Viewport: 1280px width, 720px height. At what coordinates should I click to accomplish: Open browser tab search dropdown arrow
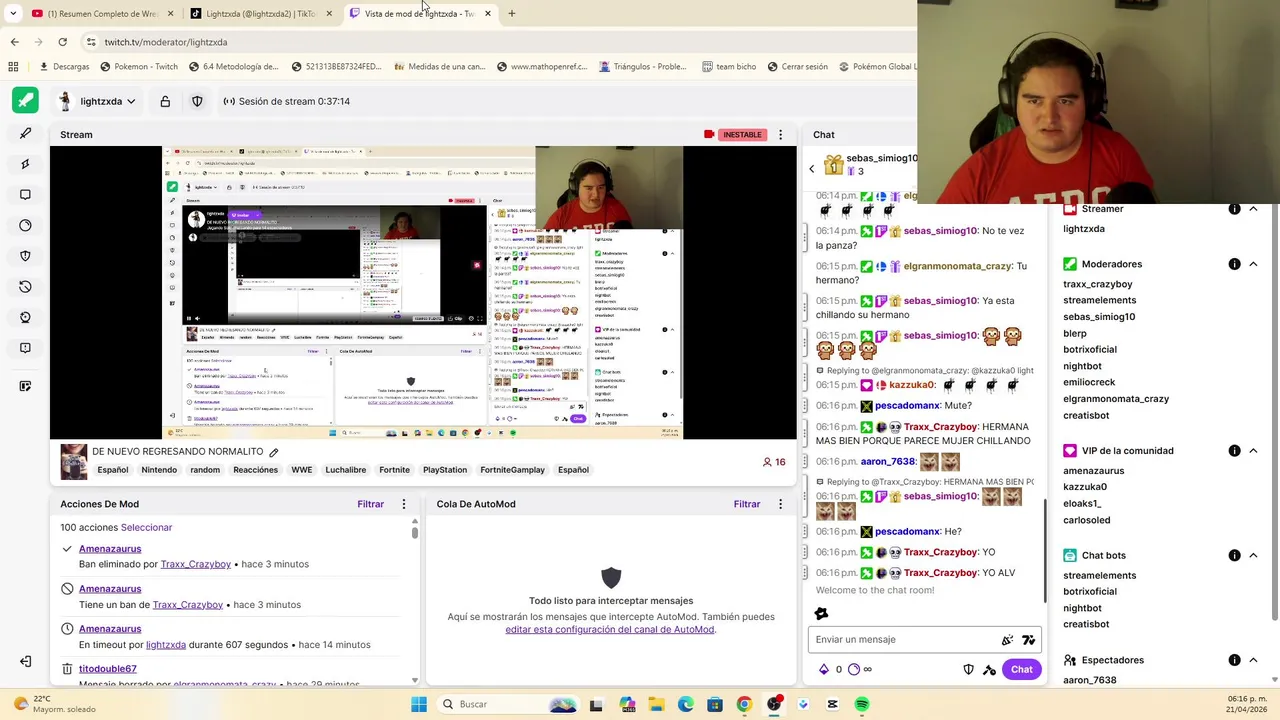click(x=12, y=13)
